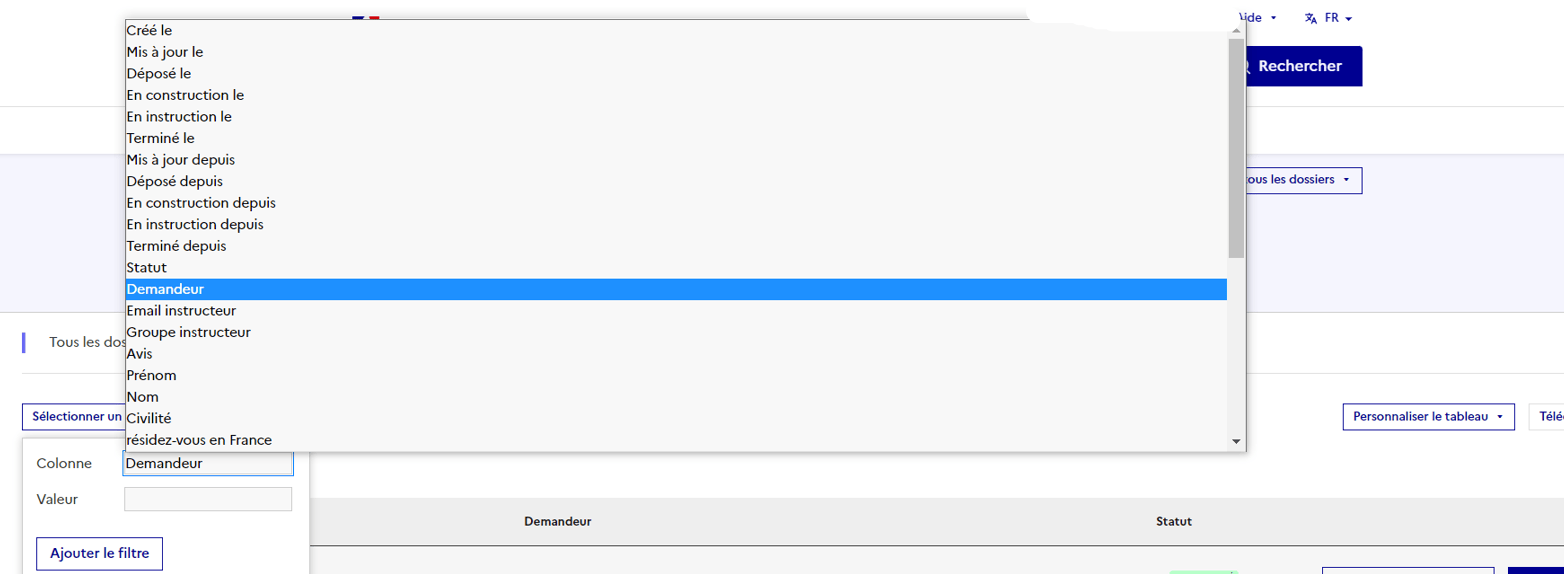
Task: Click the Demandeur column header
Action: coord(558,522)
